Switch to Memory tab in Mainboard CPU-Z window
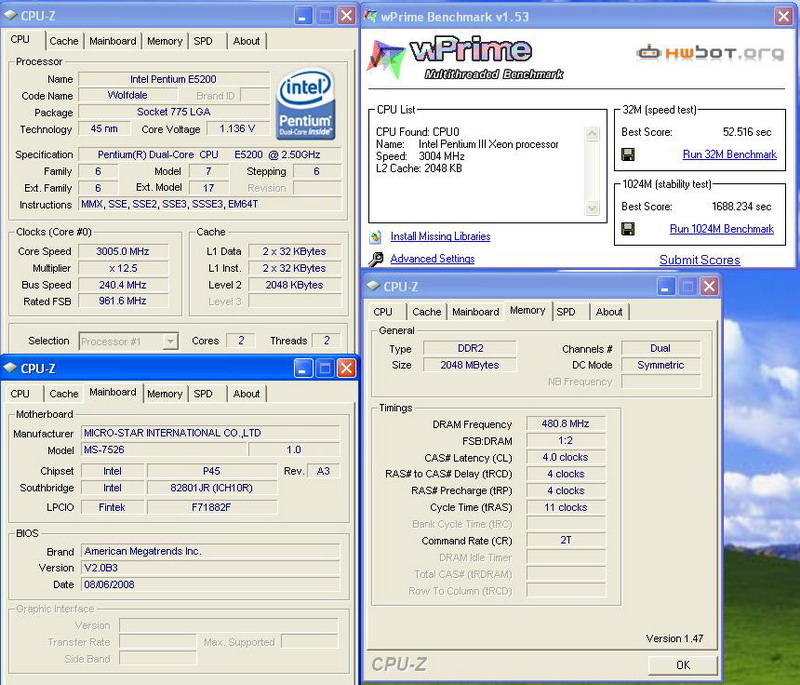Viewport: 800px width, 685px height. [x=164, y=394]
